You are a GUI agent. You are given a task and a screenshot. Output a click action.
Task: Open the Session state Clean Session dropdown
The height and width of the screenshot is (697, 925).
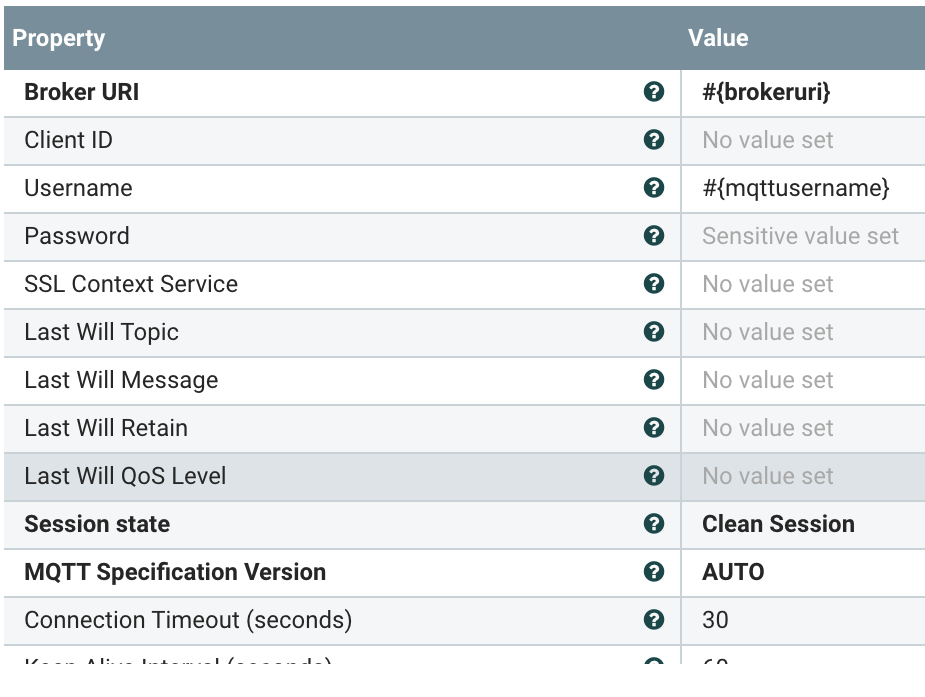pyautogui.click(x=778, y=524)
